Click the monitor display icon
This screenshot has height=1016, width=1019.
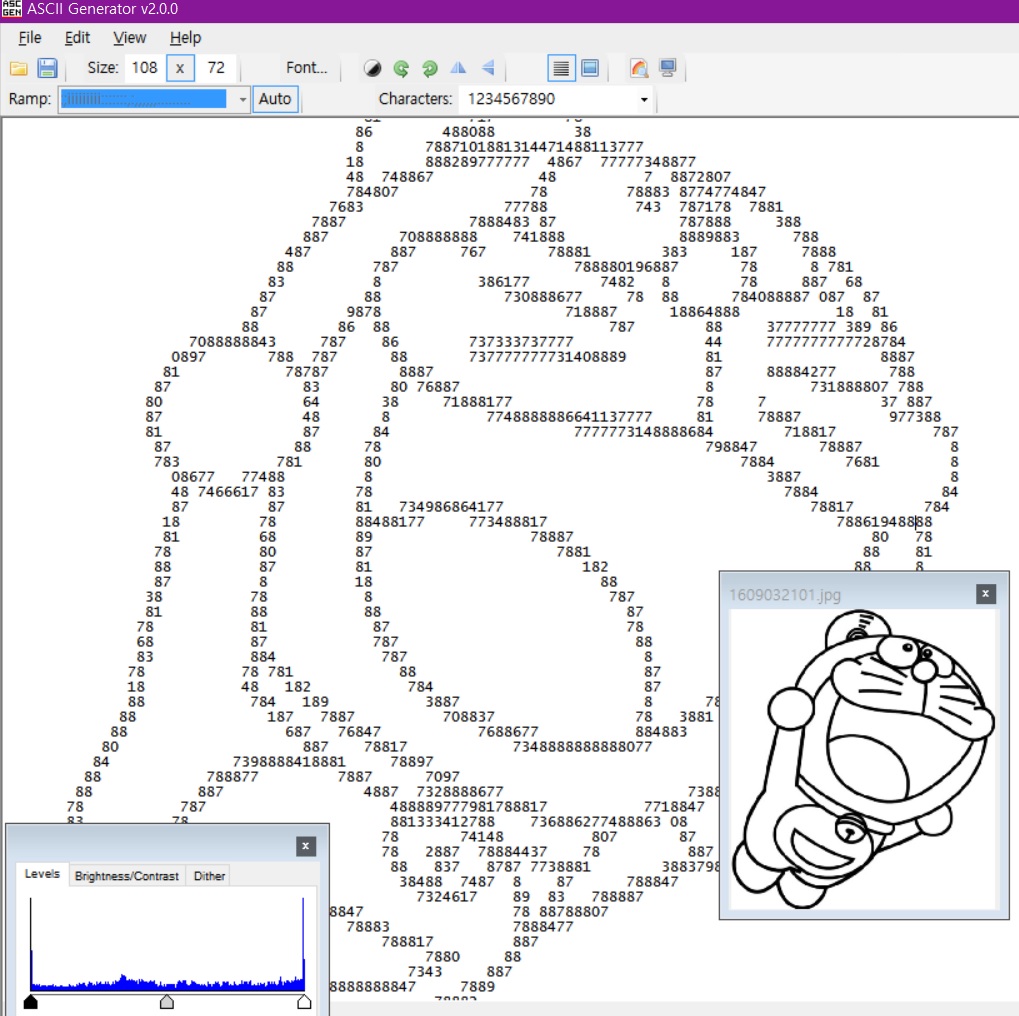pyautogui.click(x=667, y=68)
